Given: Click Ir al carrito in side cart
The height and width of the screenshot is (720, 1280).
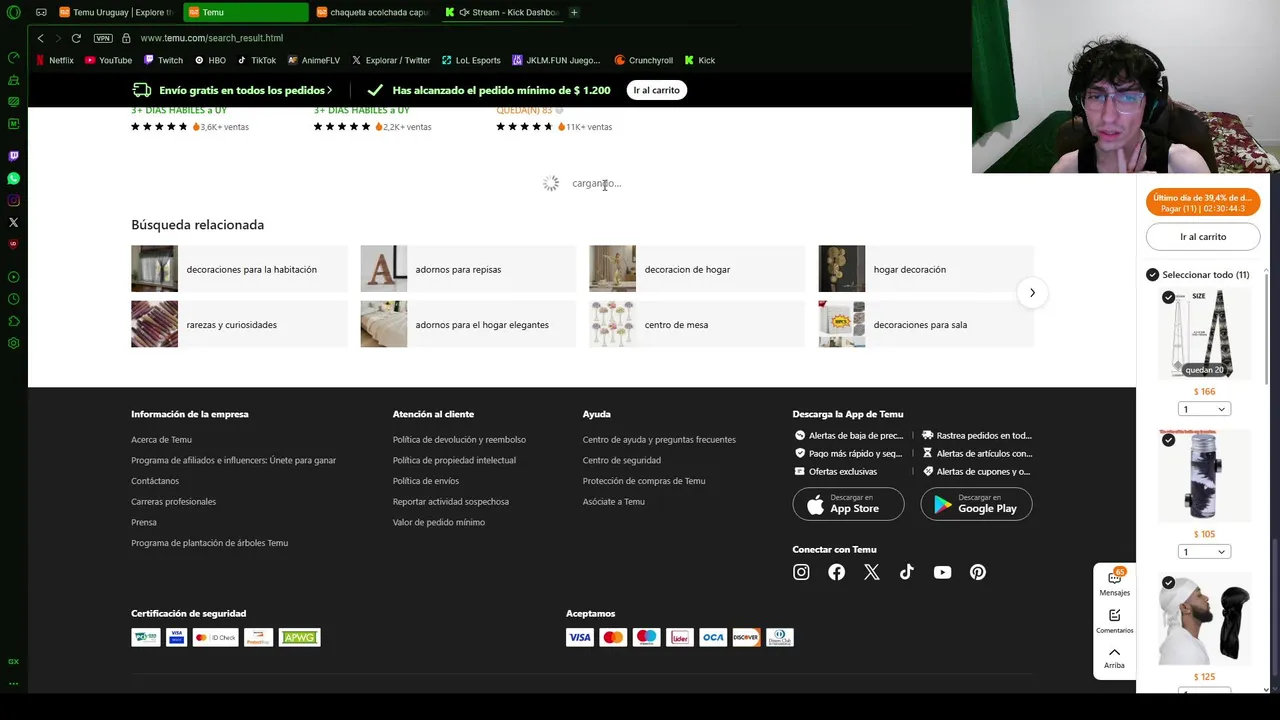Looking at the screenshot, I should [1203, 237].
